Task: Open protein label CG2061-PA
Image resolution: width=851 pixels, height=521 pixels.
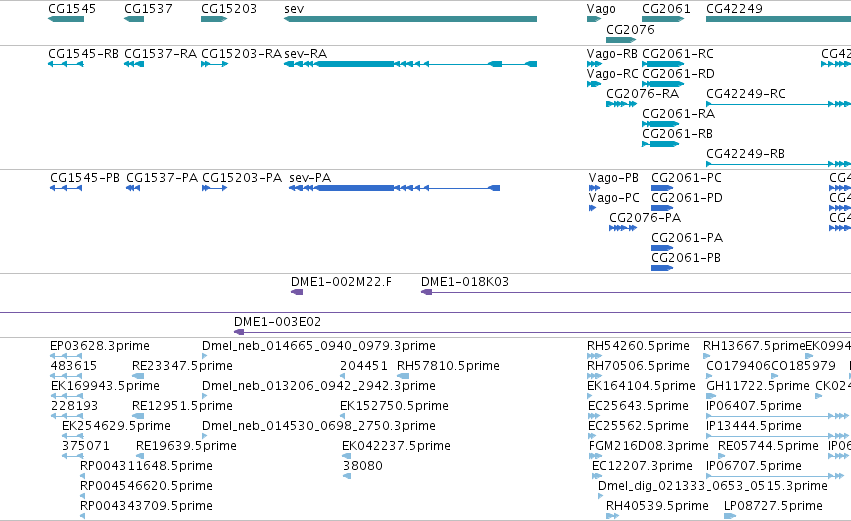Action: [x=687, y=238]
